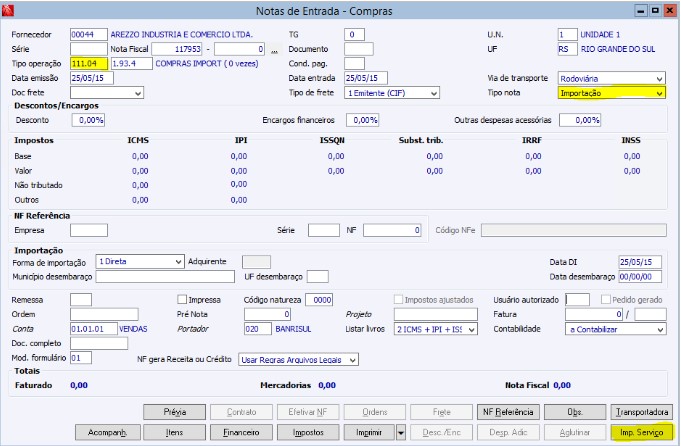The width and height of the screenshot is (681, 446).
Task: Click the 1.93.4 operation code field
Action: pos(132,63)
